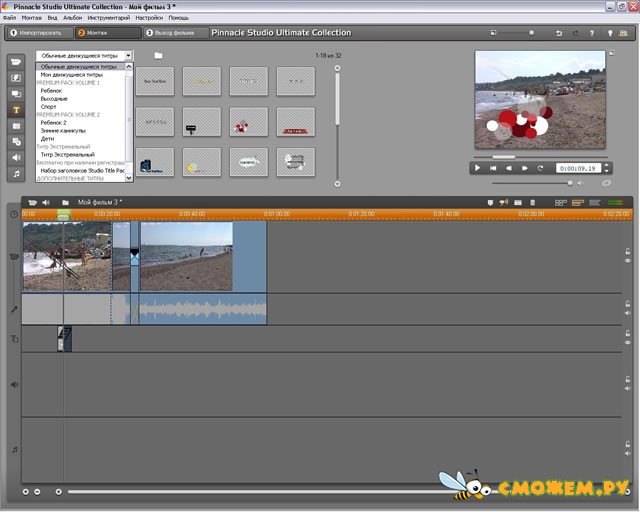Open the video album tab
The height and width of the screenshot is (512, 640).
(x=16, y=62)
